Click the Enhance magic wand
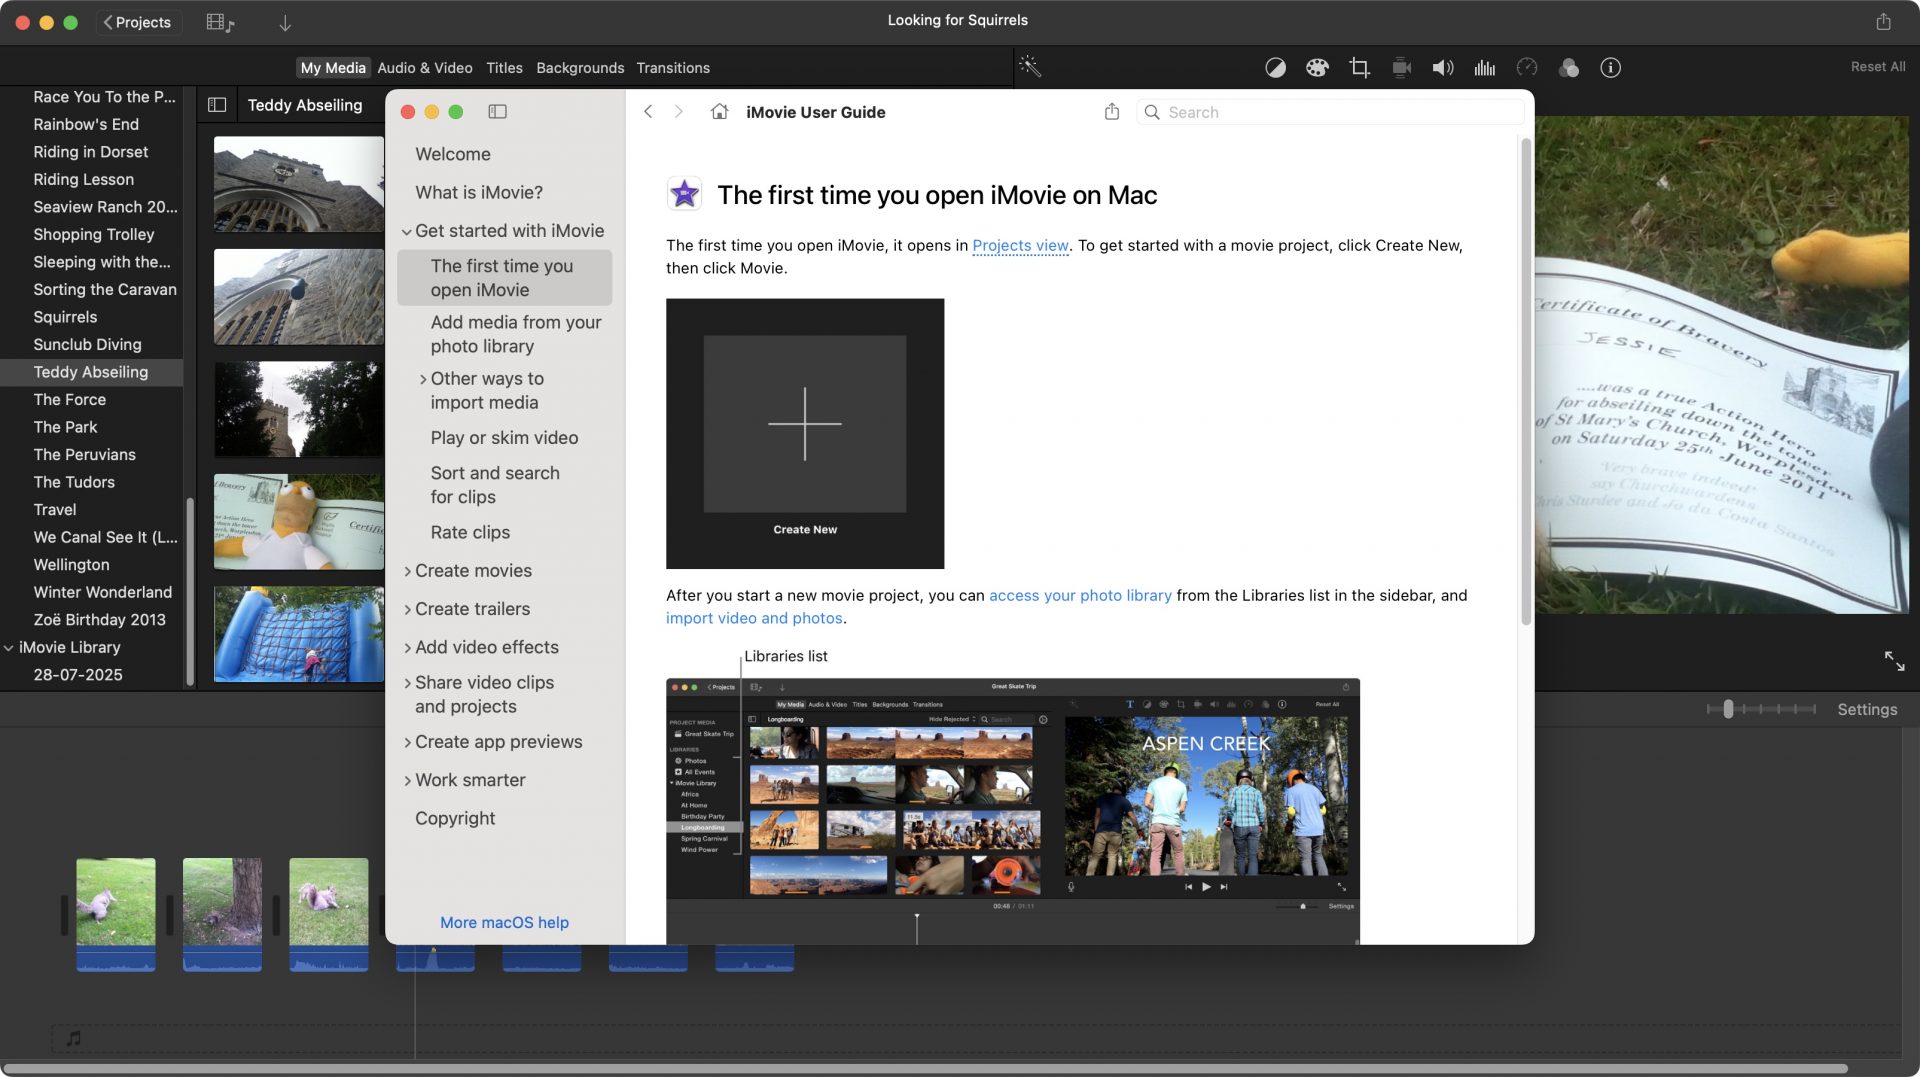 tap(1031, 67)
